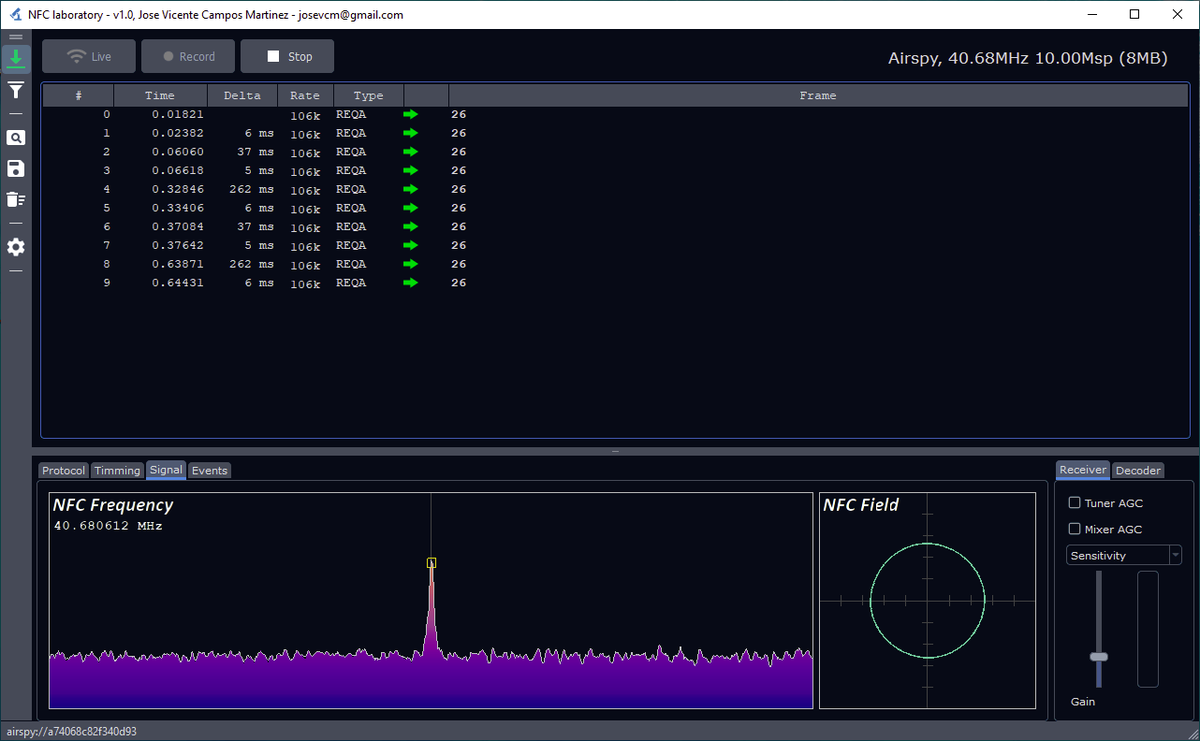Viewport: 1200px width, 741px height.
Task: Open the Decoder tab
Action: 1138,470
